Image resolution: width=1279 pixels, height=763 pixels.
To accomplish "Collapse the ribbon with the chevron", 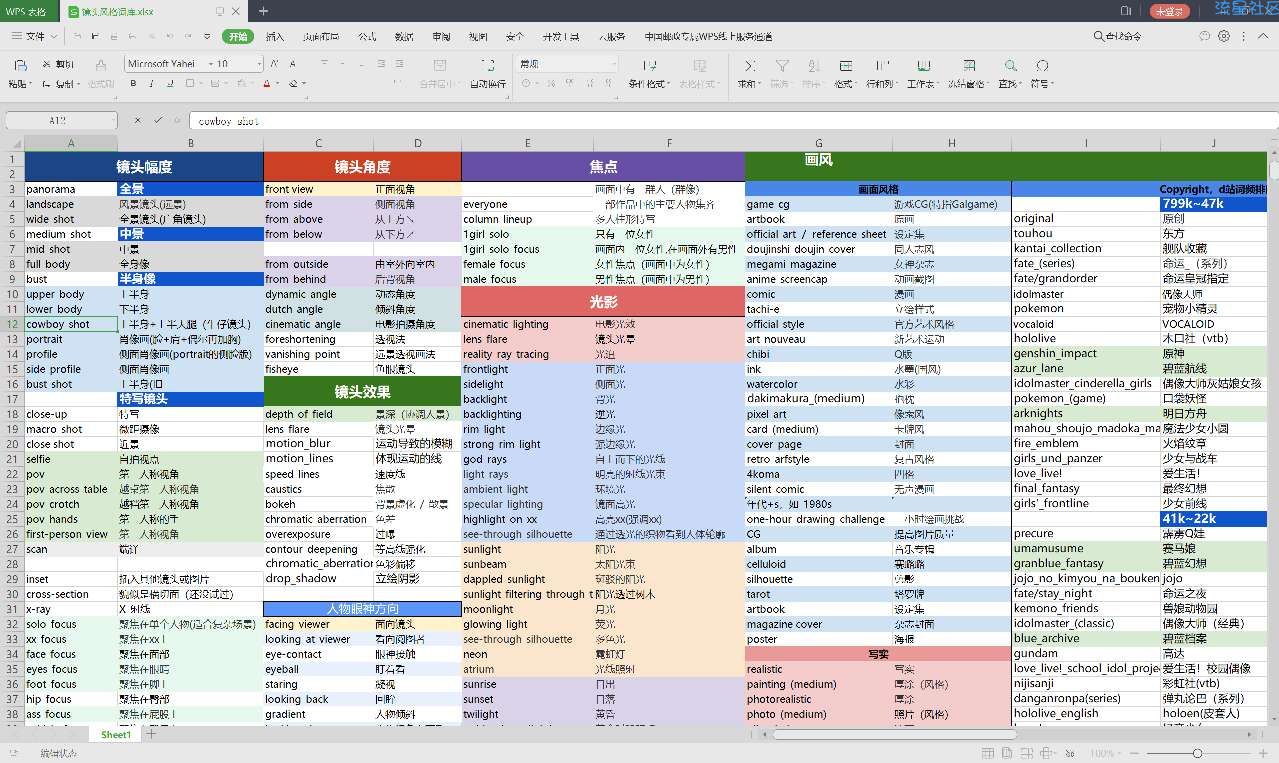I will [x=1261, y=36].
